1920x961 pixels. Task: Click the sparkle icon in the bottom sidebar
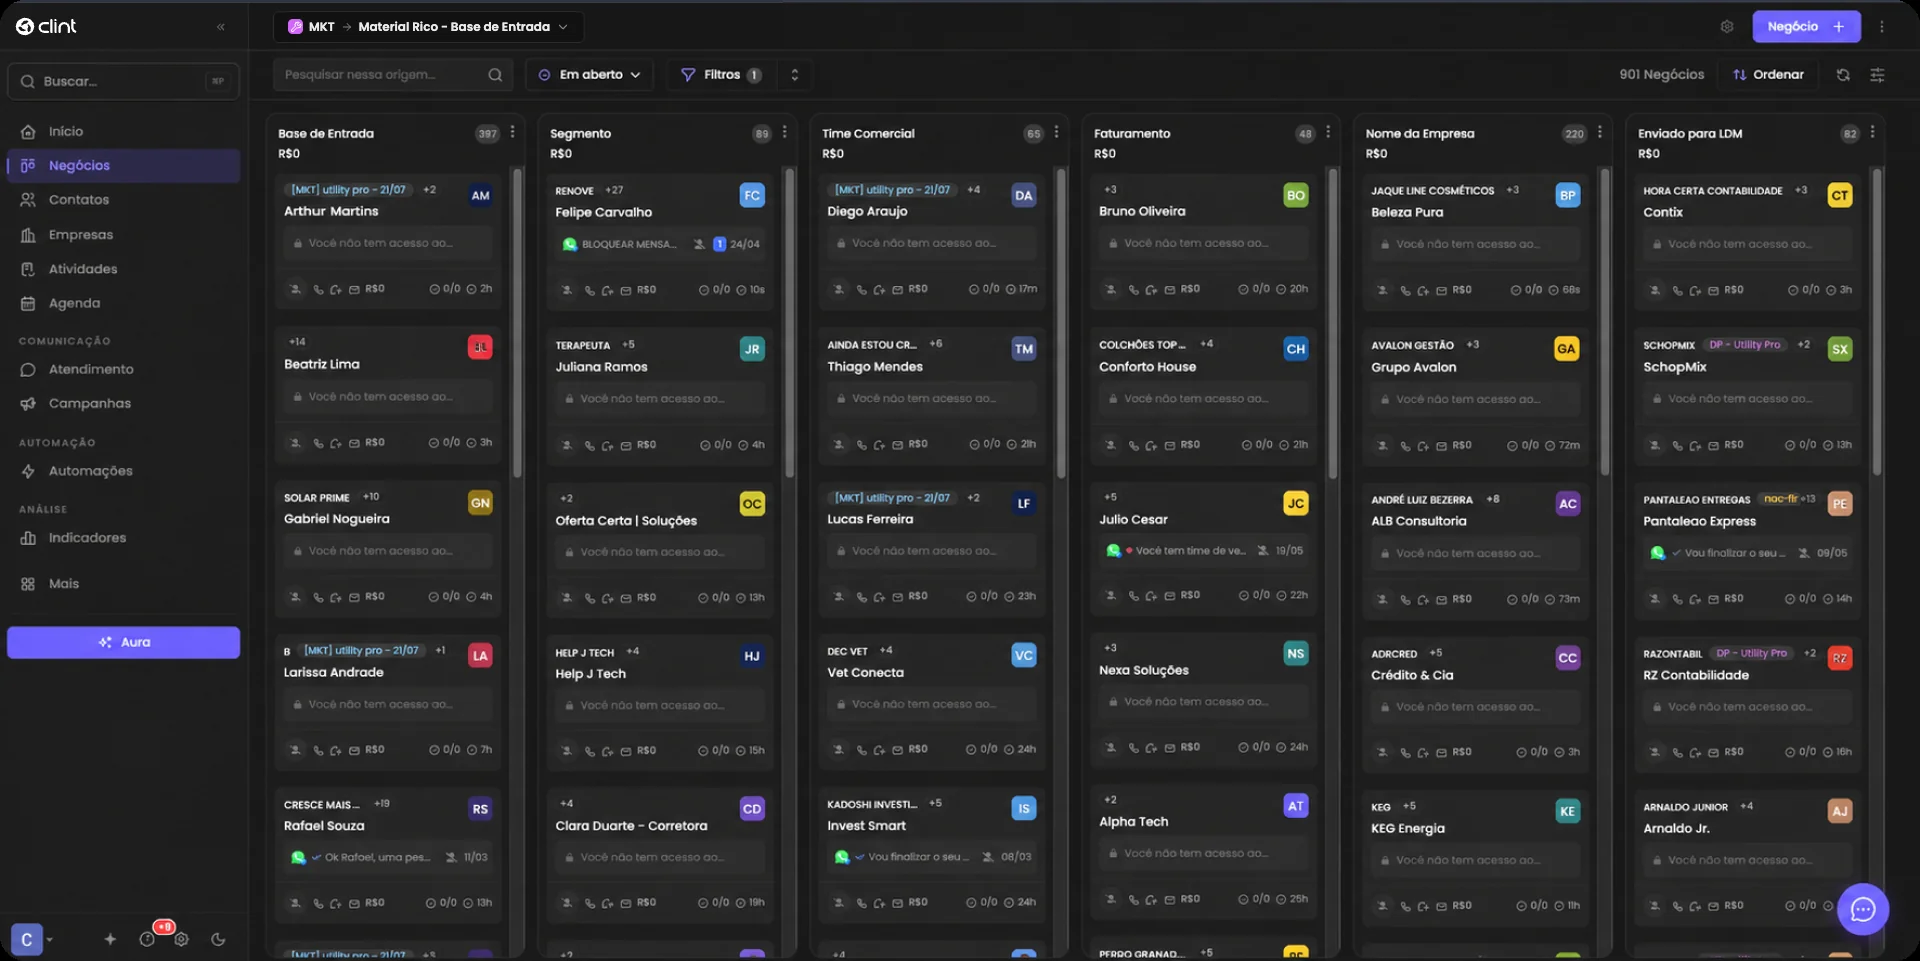110,939
